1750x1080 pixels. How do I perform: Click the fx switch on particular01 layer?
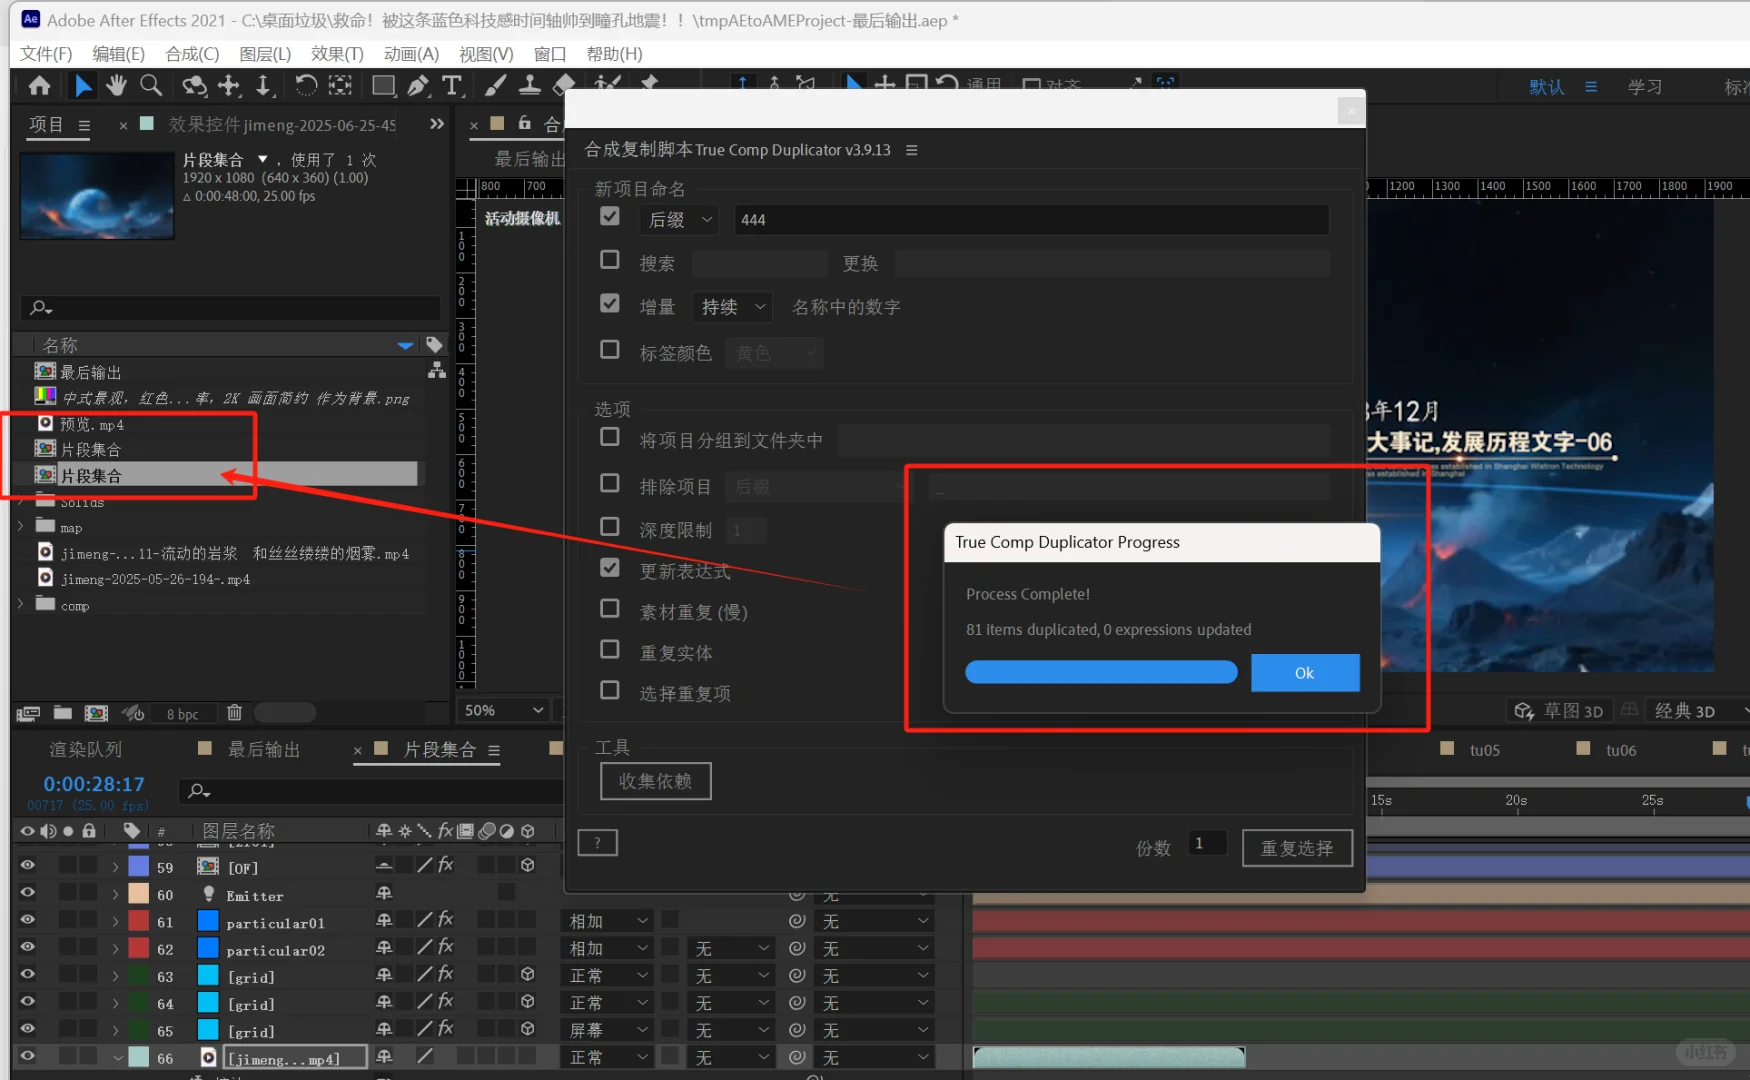click(446, 920)
